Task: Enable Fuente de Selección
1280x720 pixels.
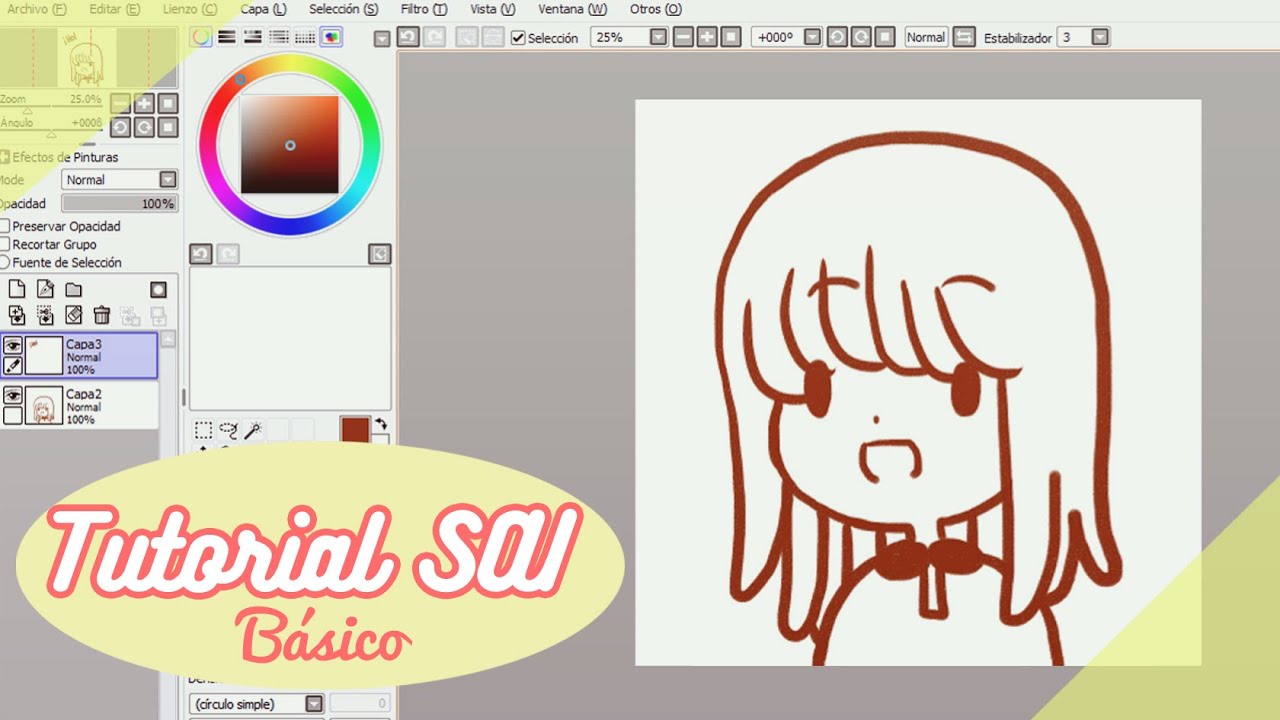Action: (x=6, y=262)
